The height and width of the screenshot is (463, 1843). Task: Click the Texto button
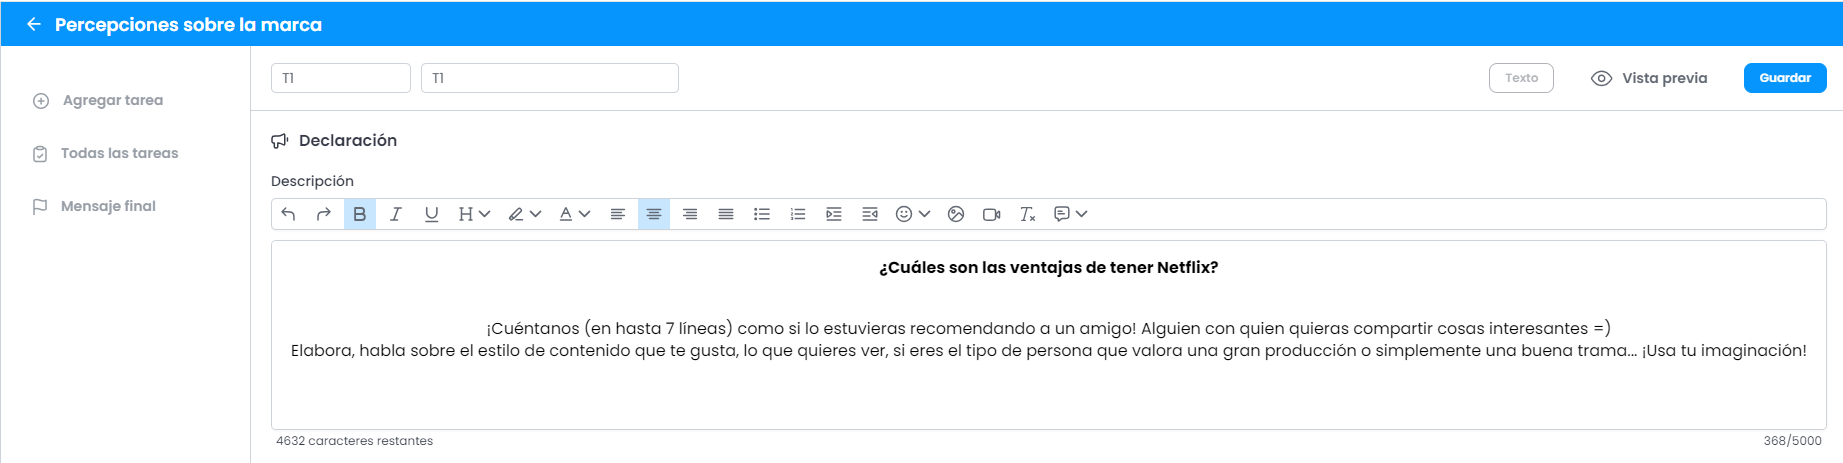pos(1521,78)
